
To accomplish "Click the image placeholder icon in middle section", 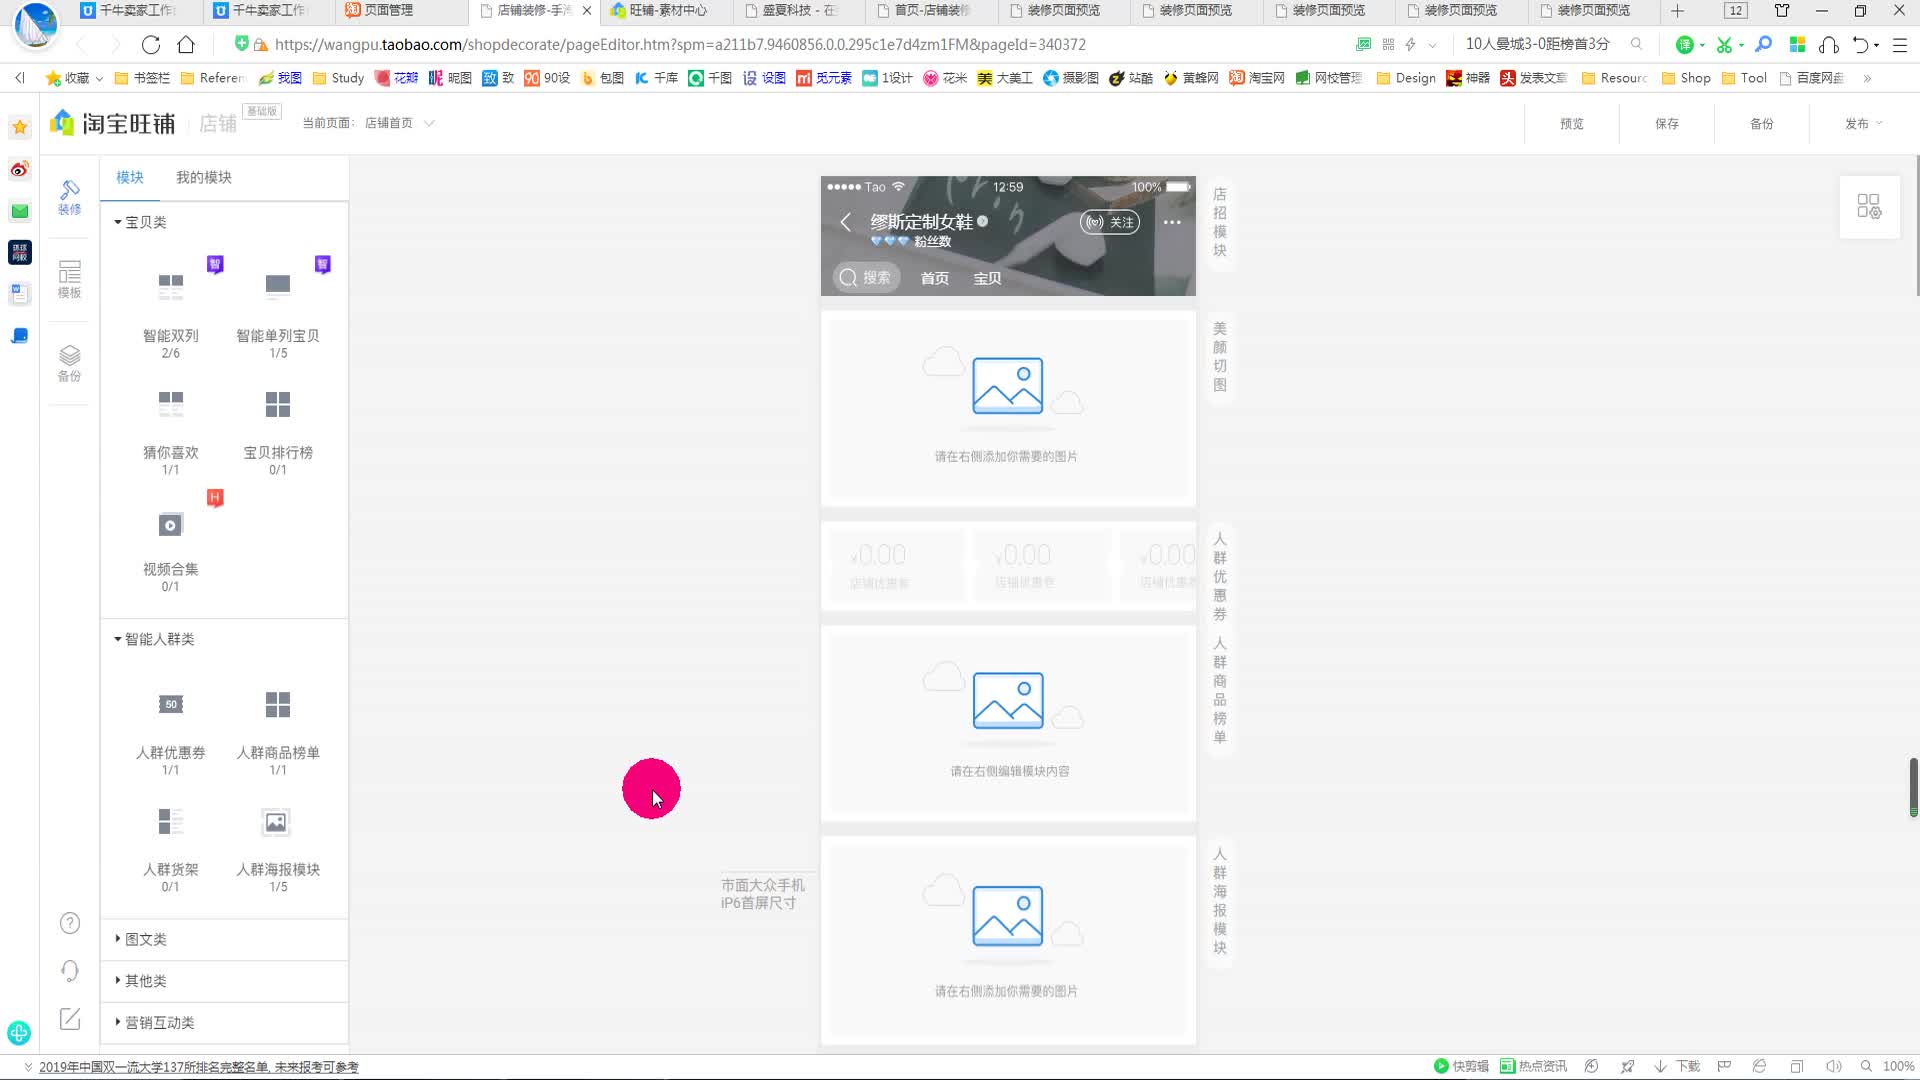I will tap(1007, 699).
